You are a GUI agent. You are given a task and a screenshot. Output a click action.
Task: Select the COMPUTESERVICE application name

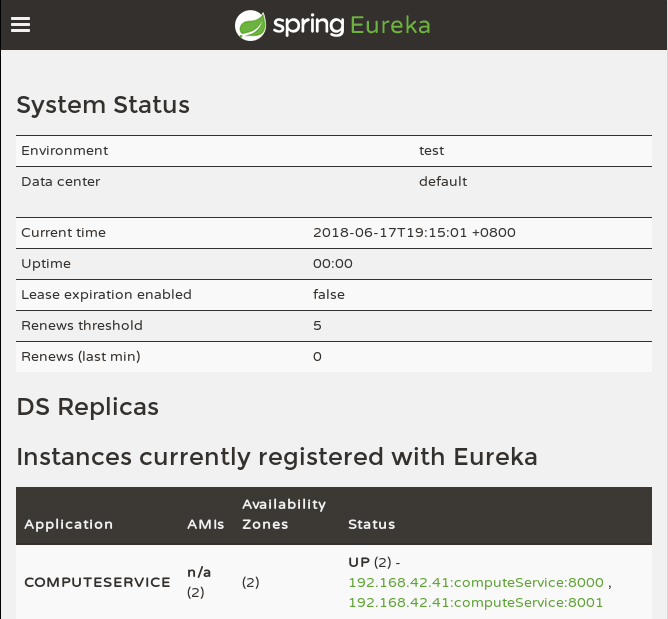(x=97, y=582)
